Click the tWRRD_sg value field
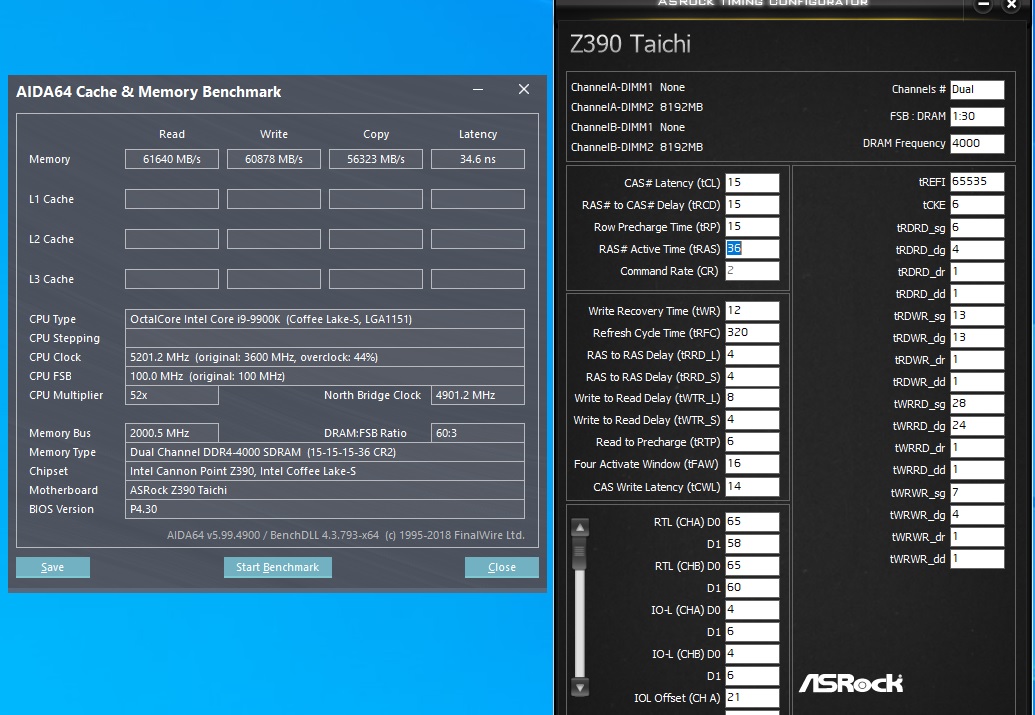1035x715 pixels. point(977,403)
